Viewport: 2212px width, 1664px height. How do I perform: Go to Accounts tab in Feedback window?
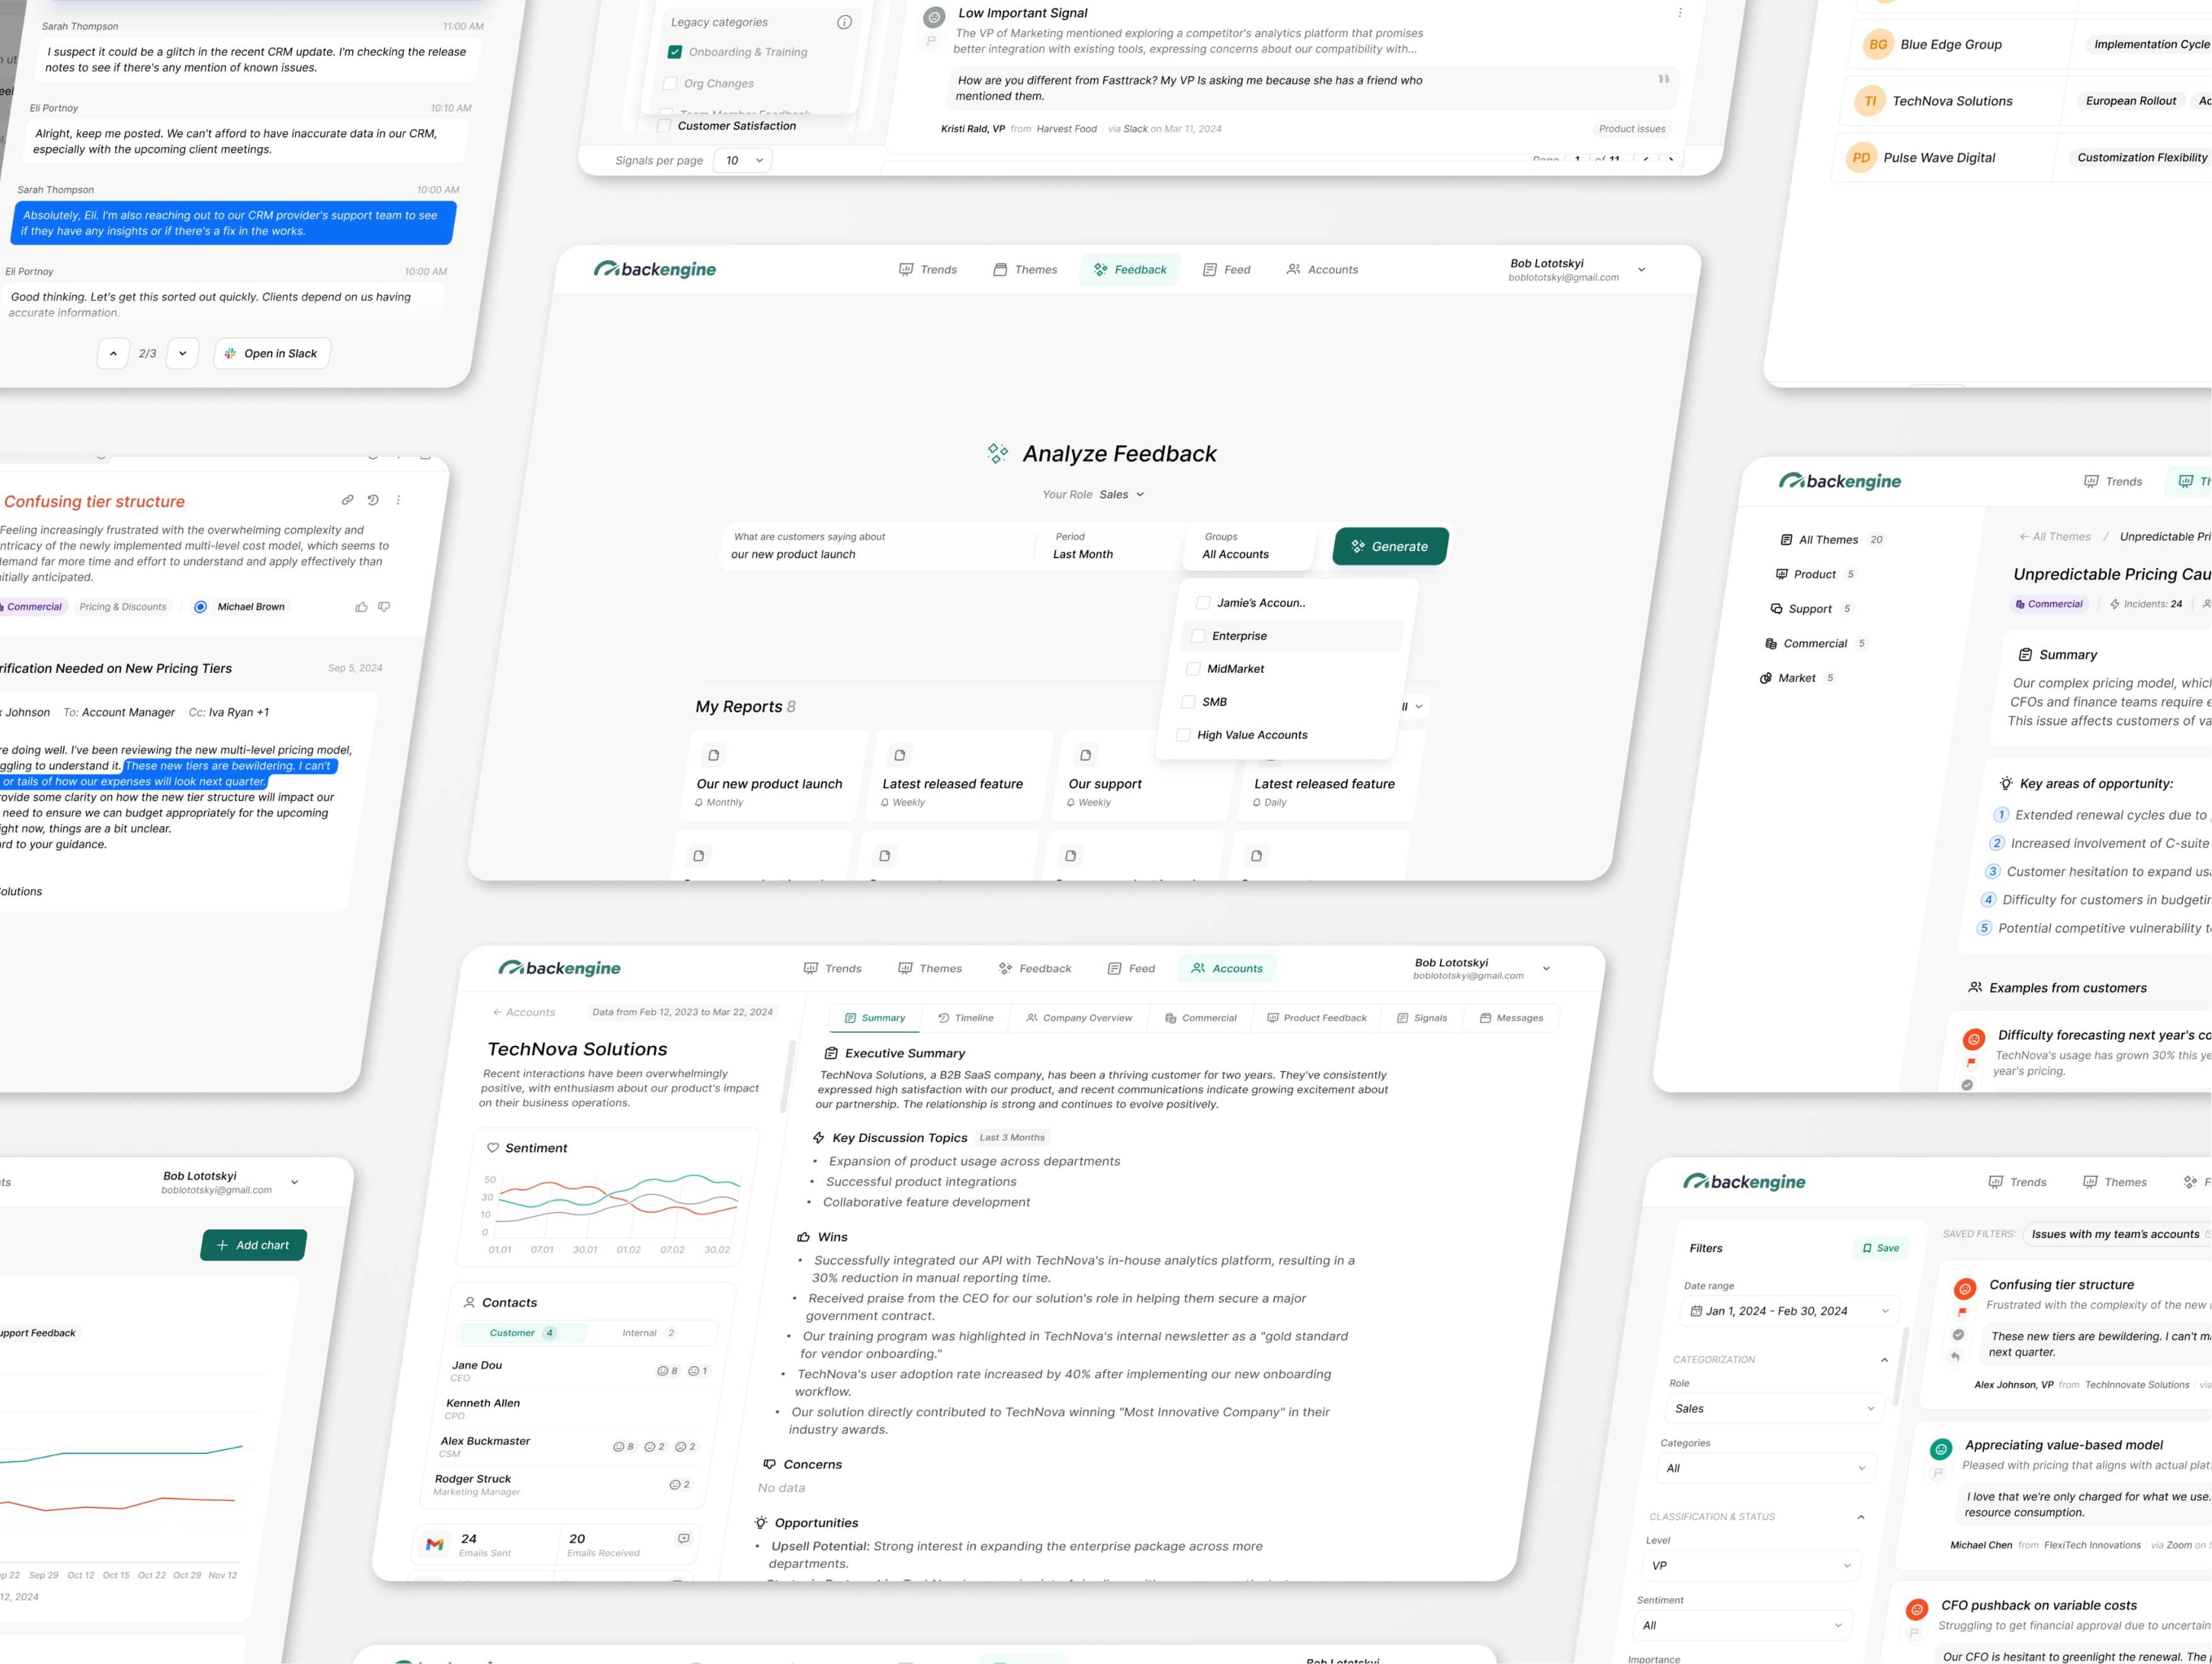[1321, 269]
